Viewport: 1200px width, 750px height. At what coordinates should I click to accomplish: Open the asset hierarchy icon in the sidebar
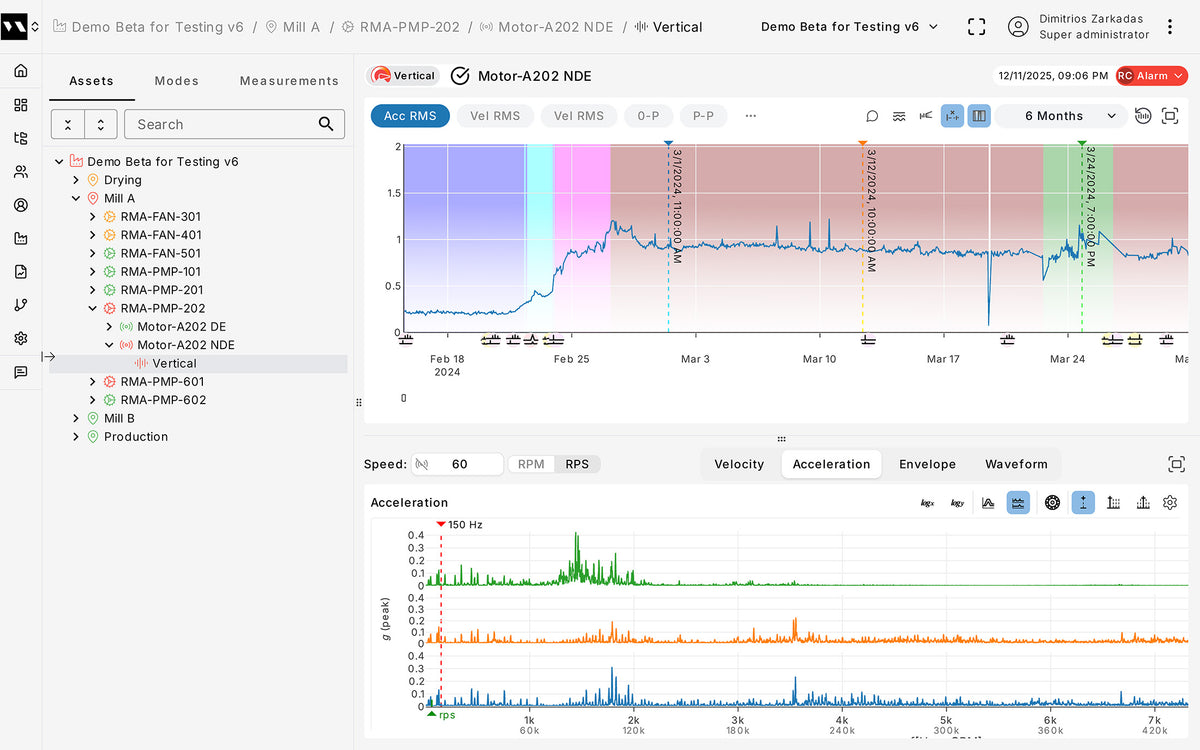coord(21,138)
